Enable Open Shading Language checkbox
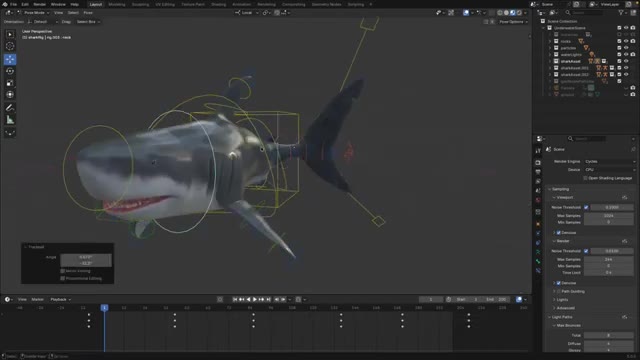Viewport: 640px width, 360px height. 585,178
